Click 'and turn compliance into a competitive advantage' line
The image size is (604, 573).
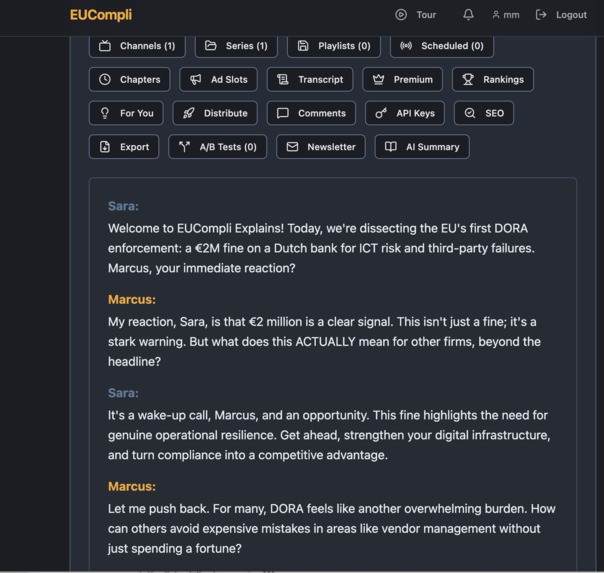pos(248,455)
